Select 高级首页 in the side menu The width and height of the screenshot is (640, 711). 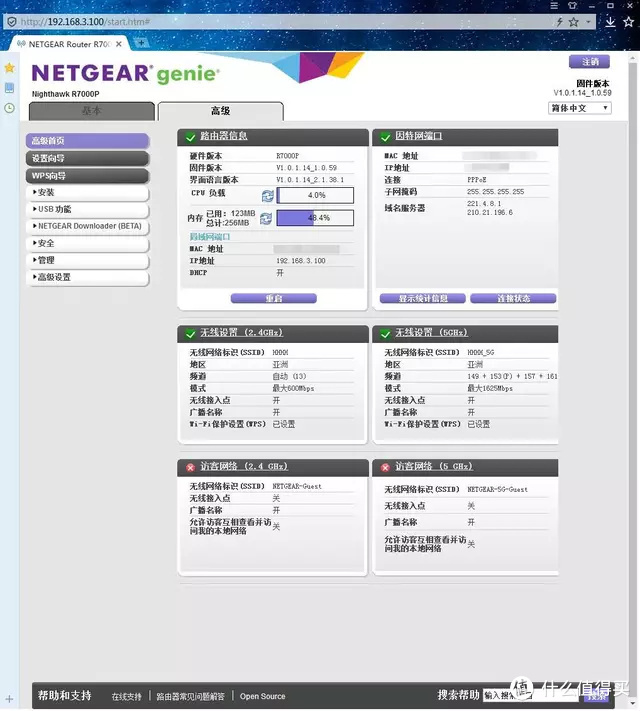88,141
